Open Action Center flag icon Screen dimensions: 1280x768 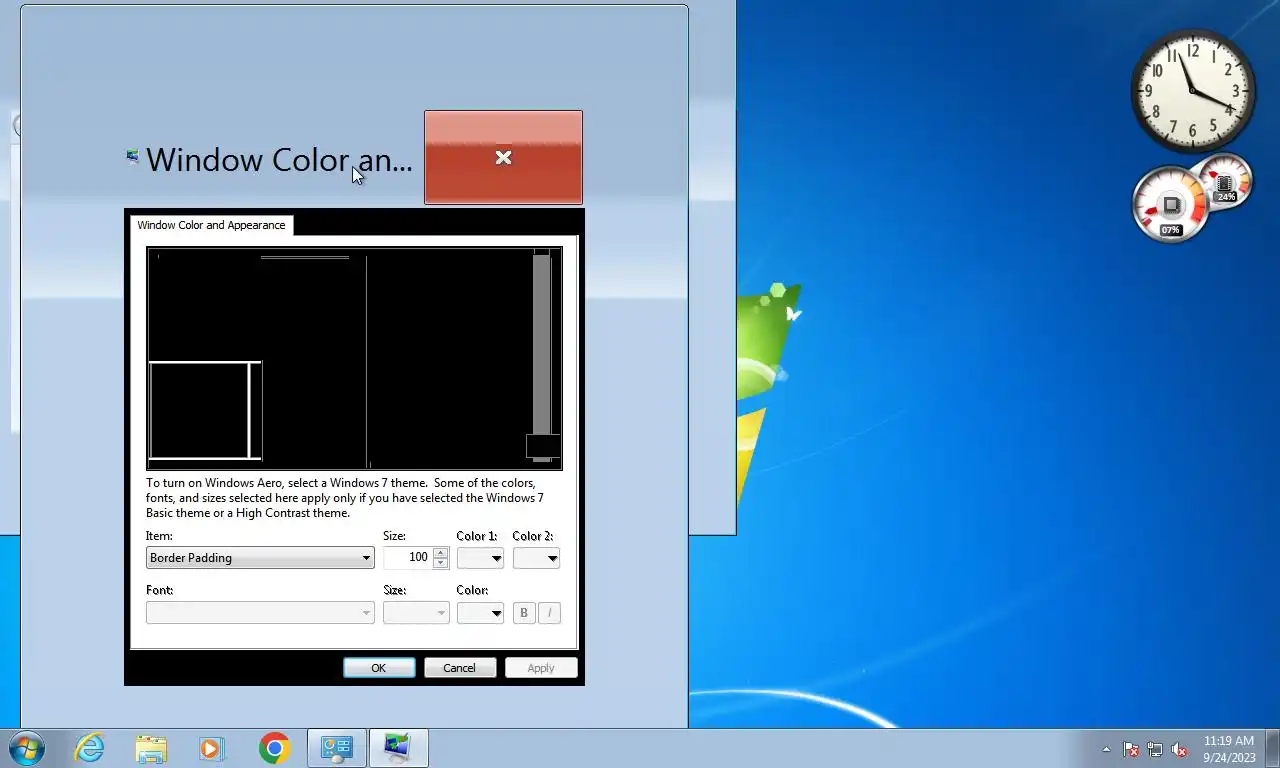(1131, 749)
